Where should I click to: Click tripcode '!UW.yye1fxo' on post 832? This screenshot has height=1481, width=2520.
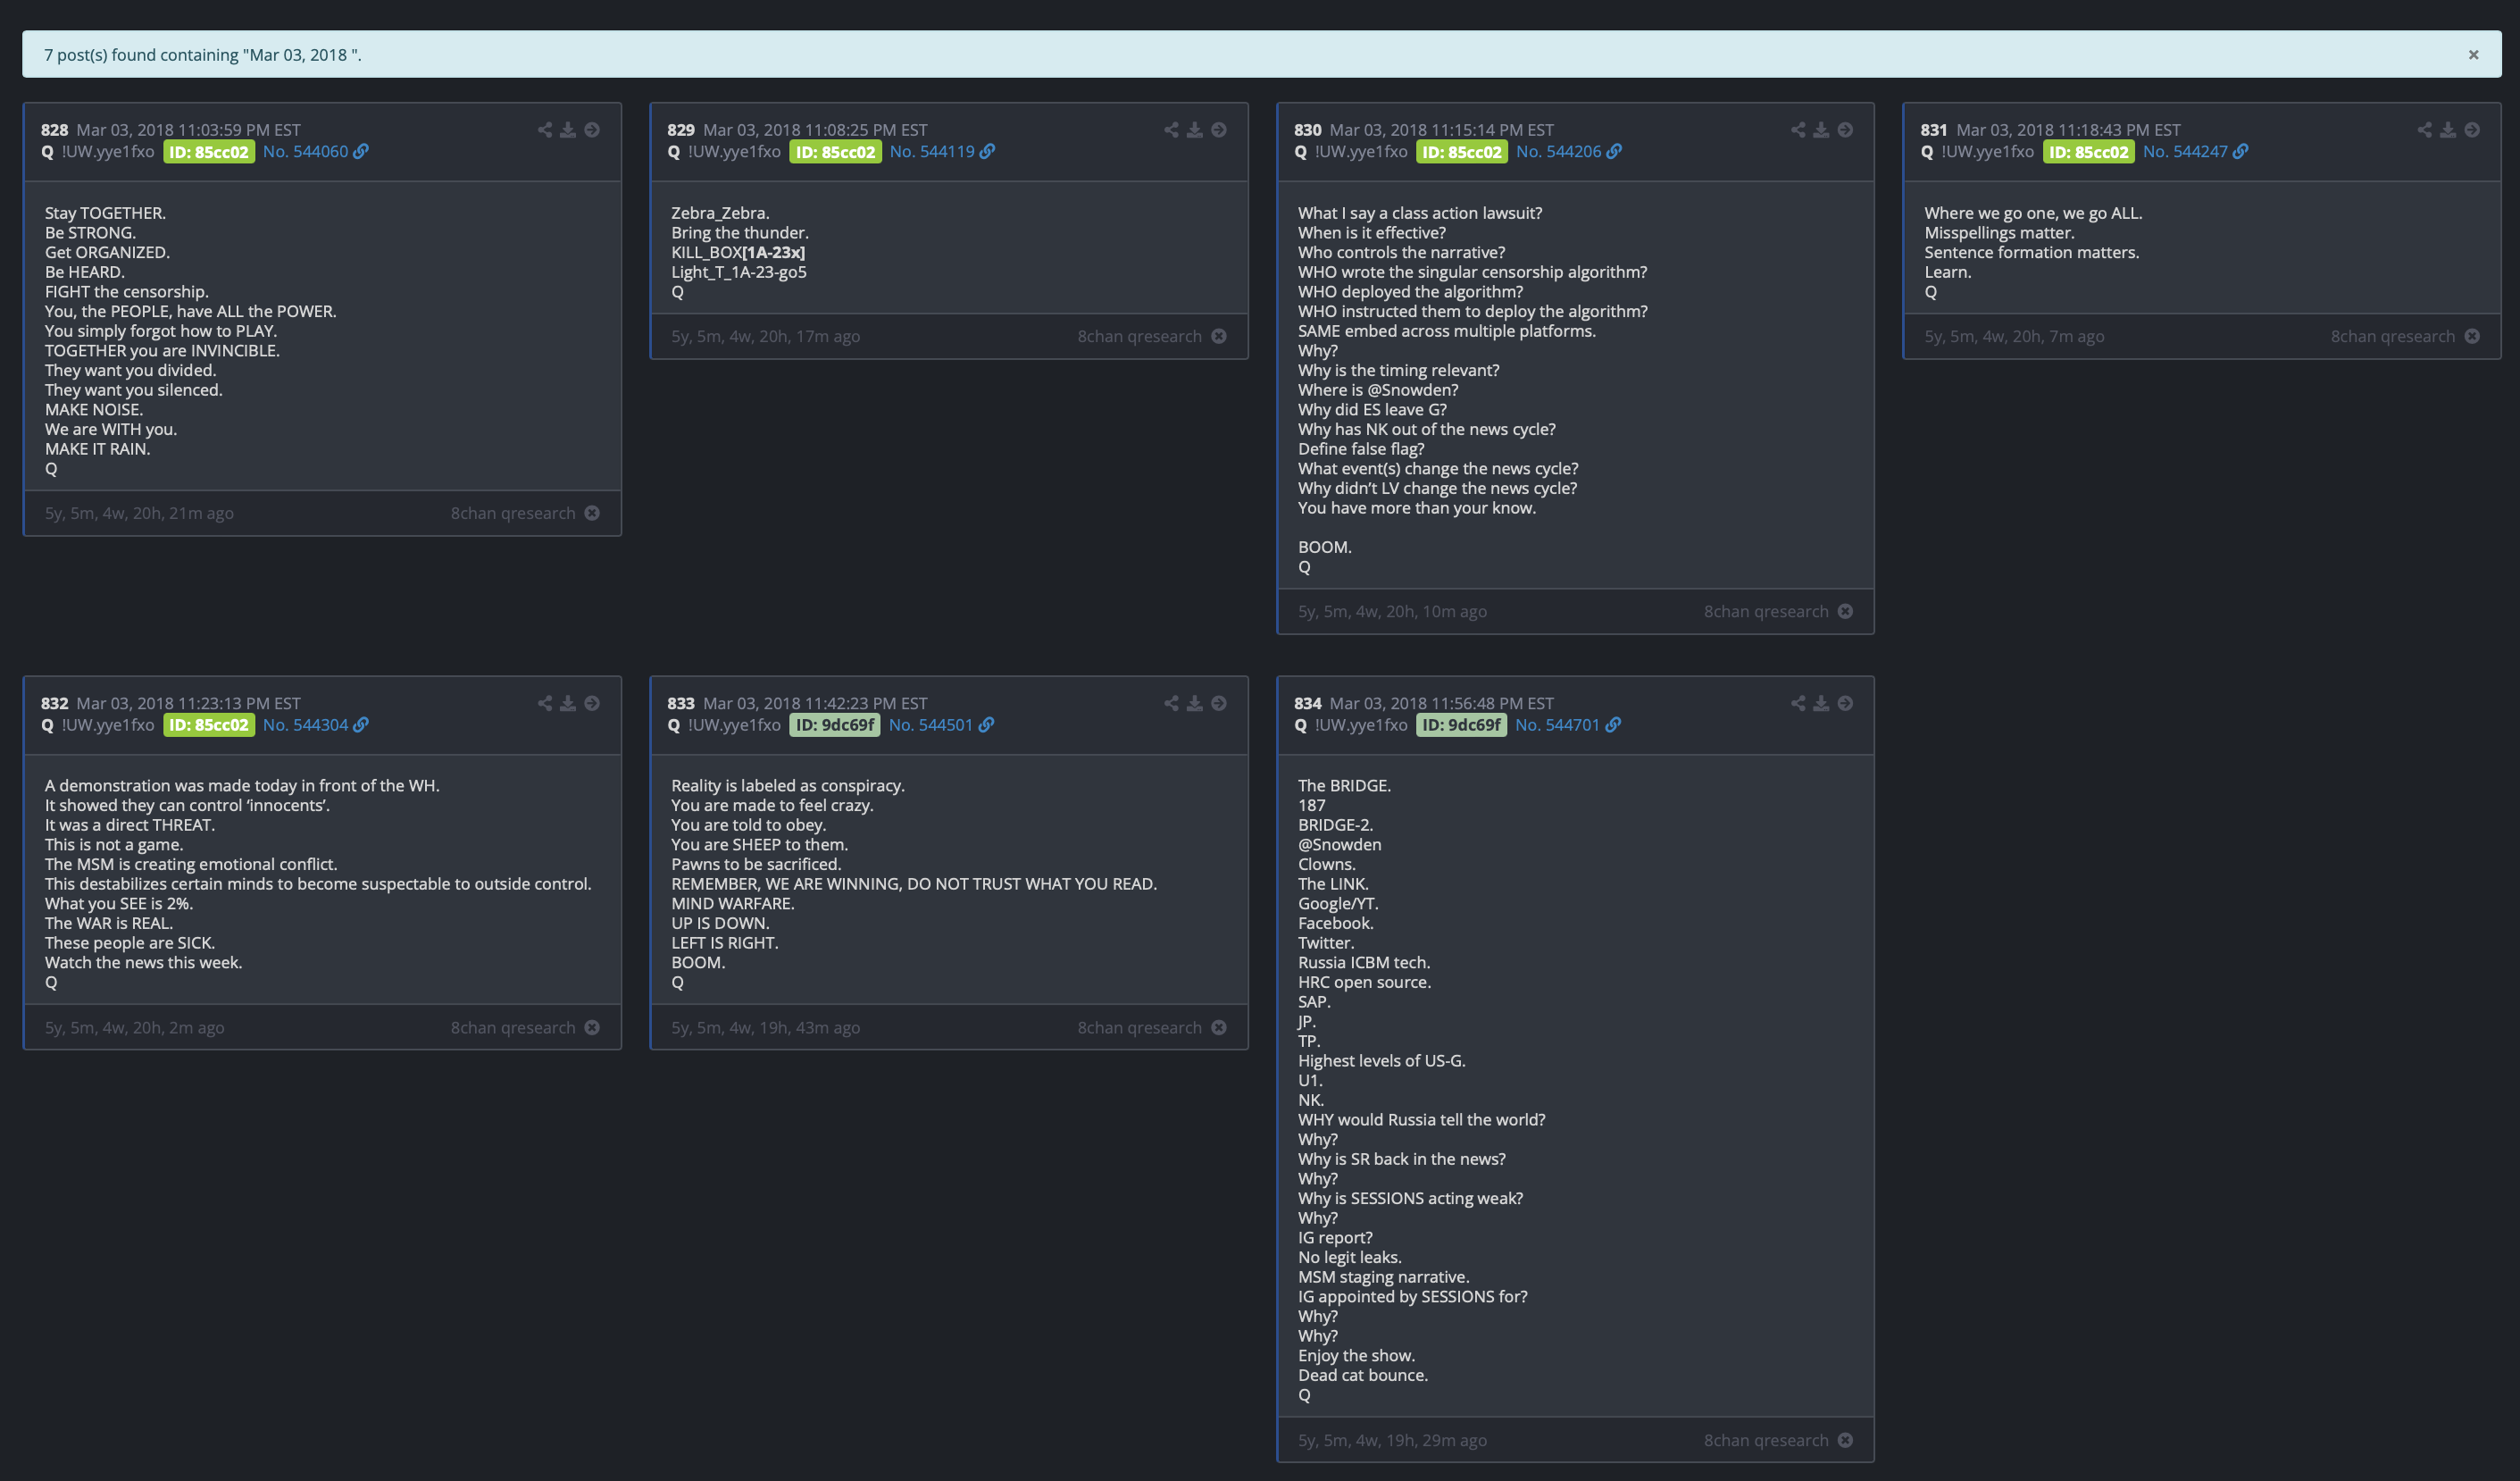108,725
